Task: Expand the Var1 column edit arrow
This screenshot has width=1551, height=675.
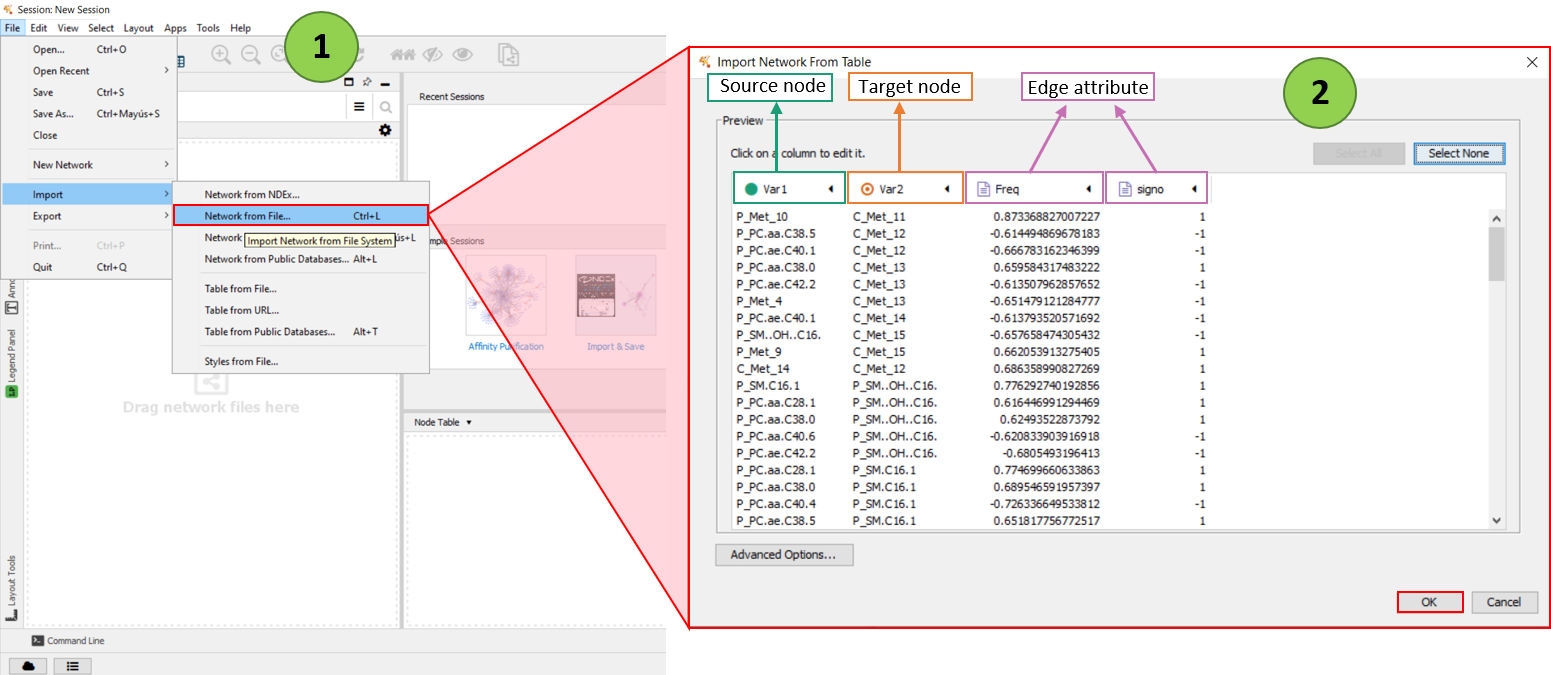Action: (x=830, y=189)
